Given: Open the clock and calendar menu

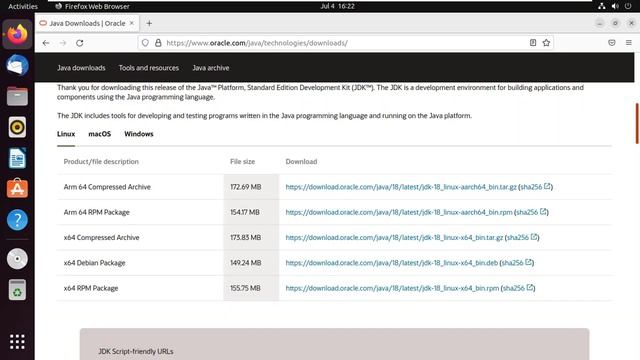Looking at the screenshot, I should pos(338,6).
